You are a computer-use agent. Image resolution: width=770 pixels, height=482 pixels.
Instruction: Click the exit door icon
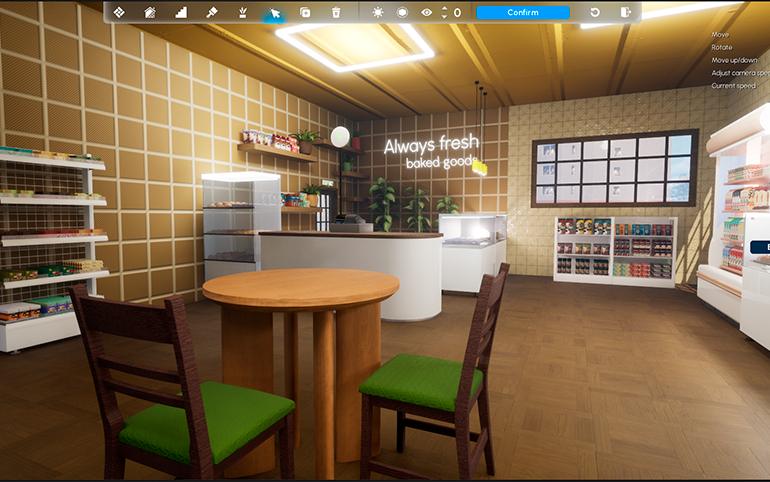626,12
